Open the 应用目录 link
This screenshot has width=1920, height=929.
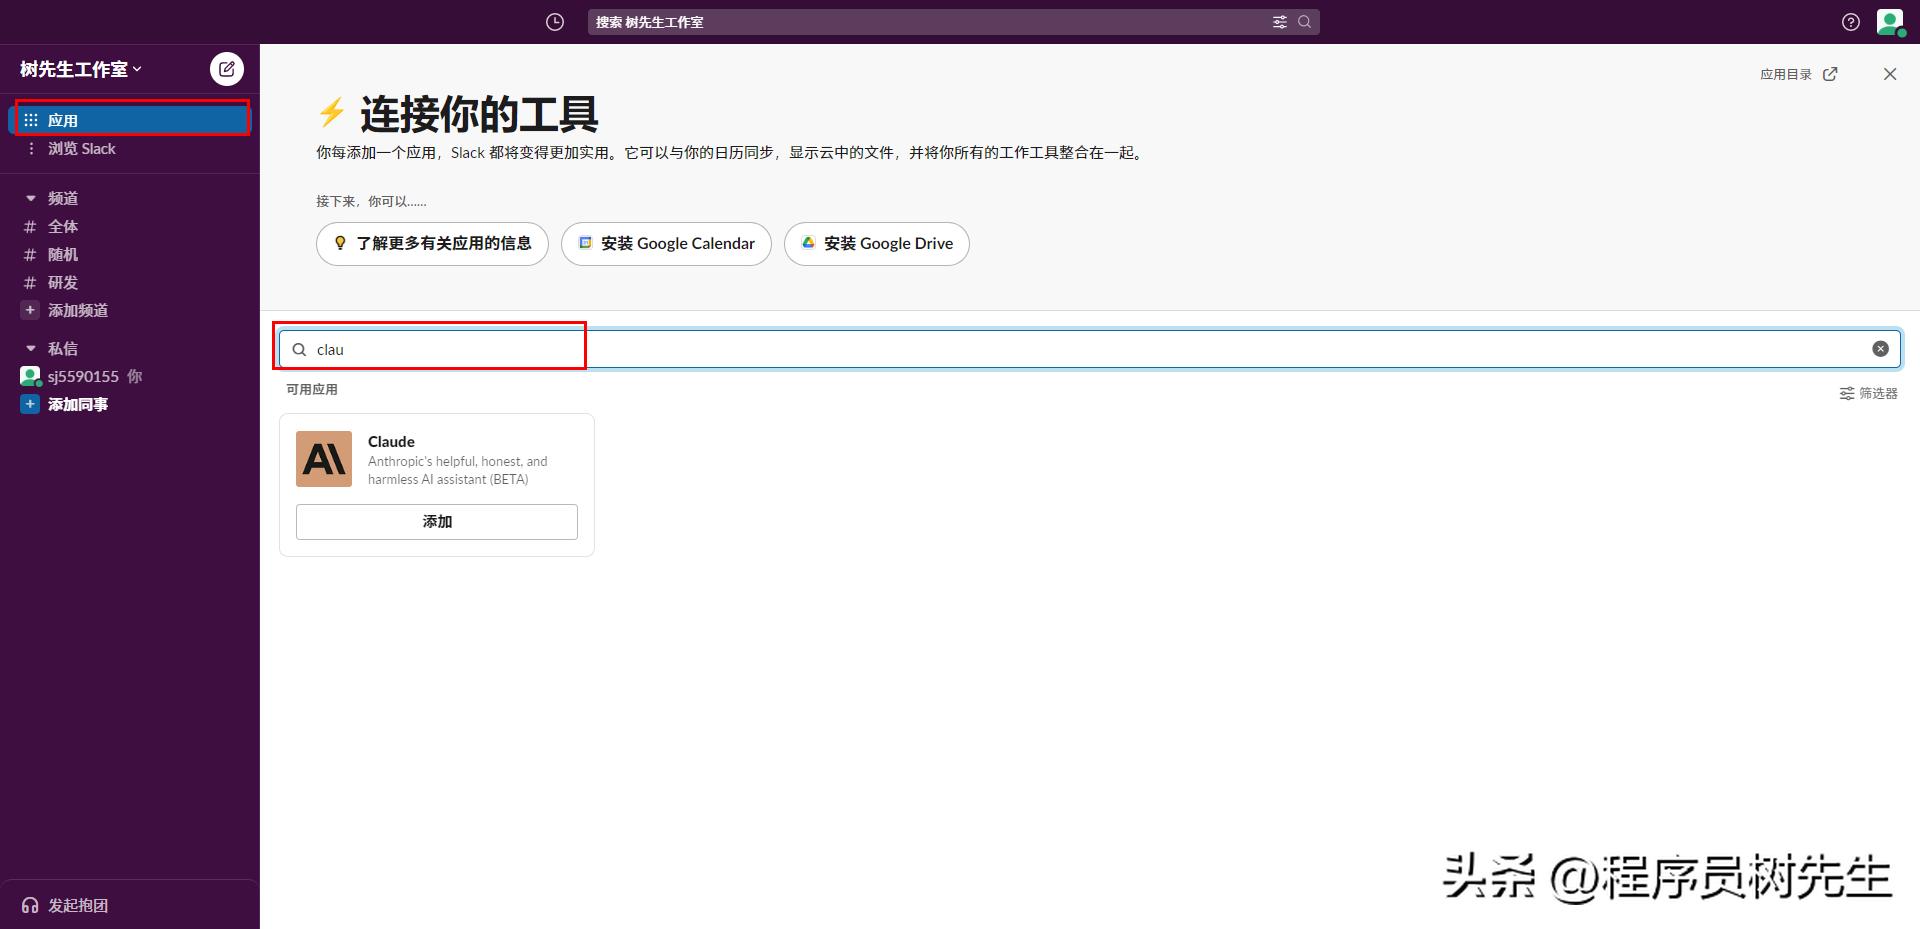[1796, 73]
